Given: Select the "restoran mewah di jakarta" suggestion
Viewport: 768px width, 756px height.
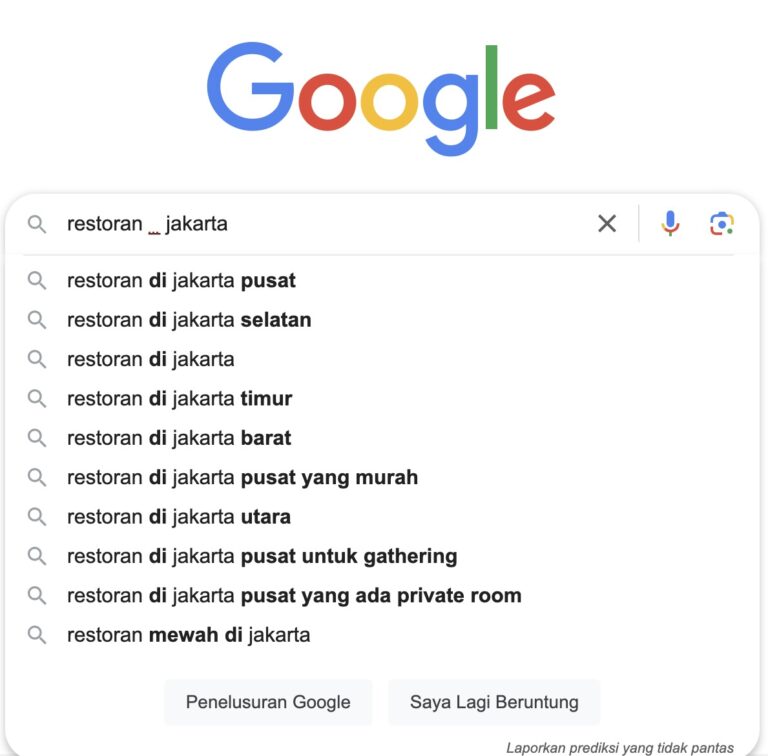Looking at the screenshot, I should click(188, 635).
